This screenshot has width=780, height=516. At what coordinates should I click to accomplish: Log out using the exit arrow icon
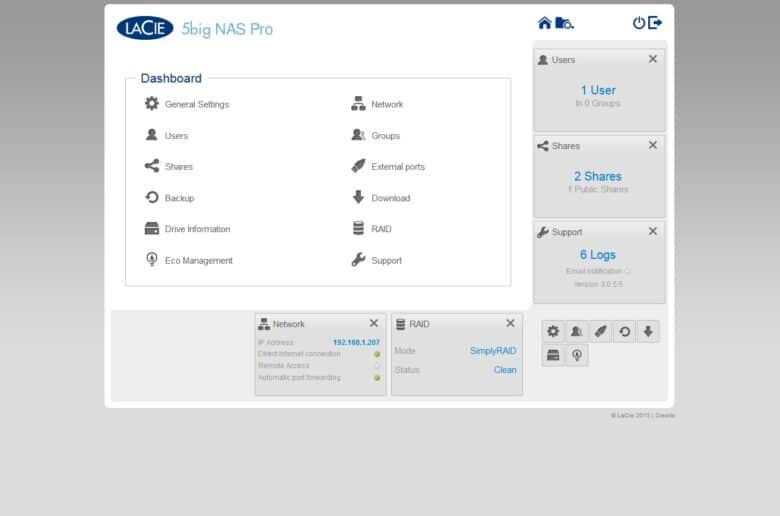click(x=655, y=23)
